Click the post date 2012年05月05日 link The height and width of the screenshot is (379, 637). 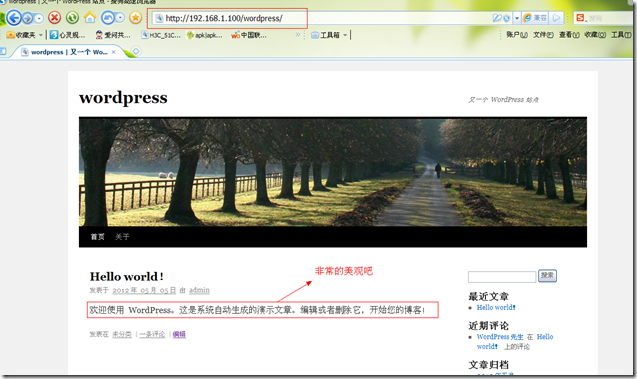click(144, 290)
